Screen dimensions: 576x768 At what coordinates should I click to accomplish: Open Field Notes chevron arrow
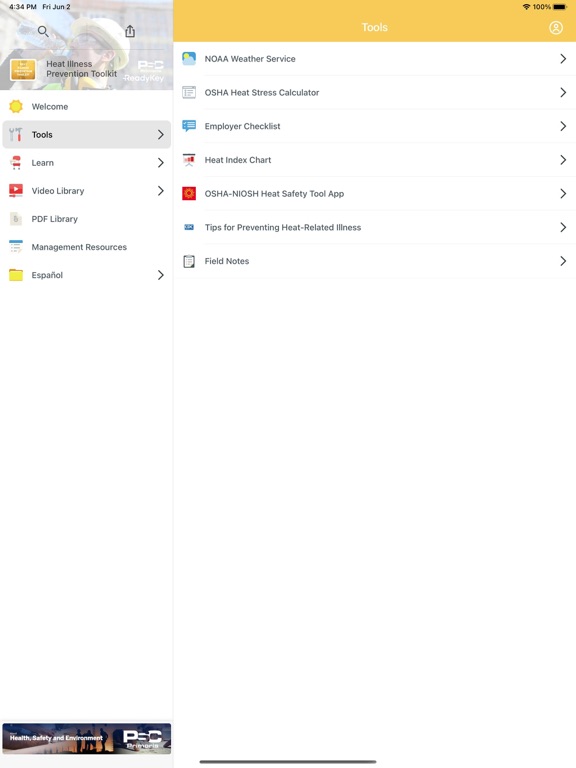(563, 261)
